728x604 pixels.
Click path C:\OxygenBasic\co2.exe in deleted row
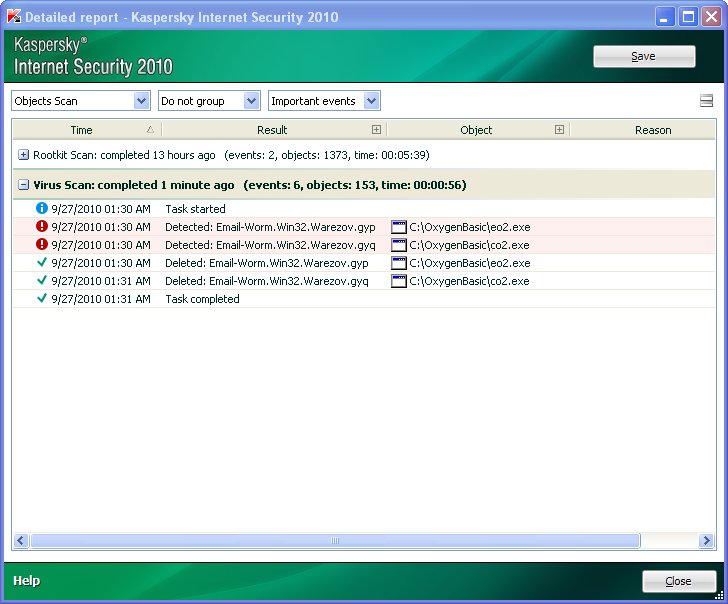click(x=469, y=281)
